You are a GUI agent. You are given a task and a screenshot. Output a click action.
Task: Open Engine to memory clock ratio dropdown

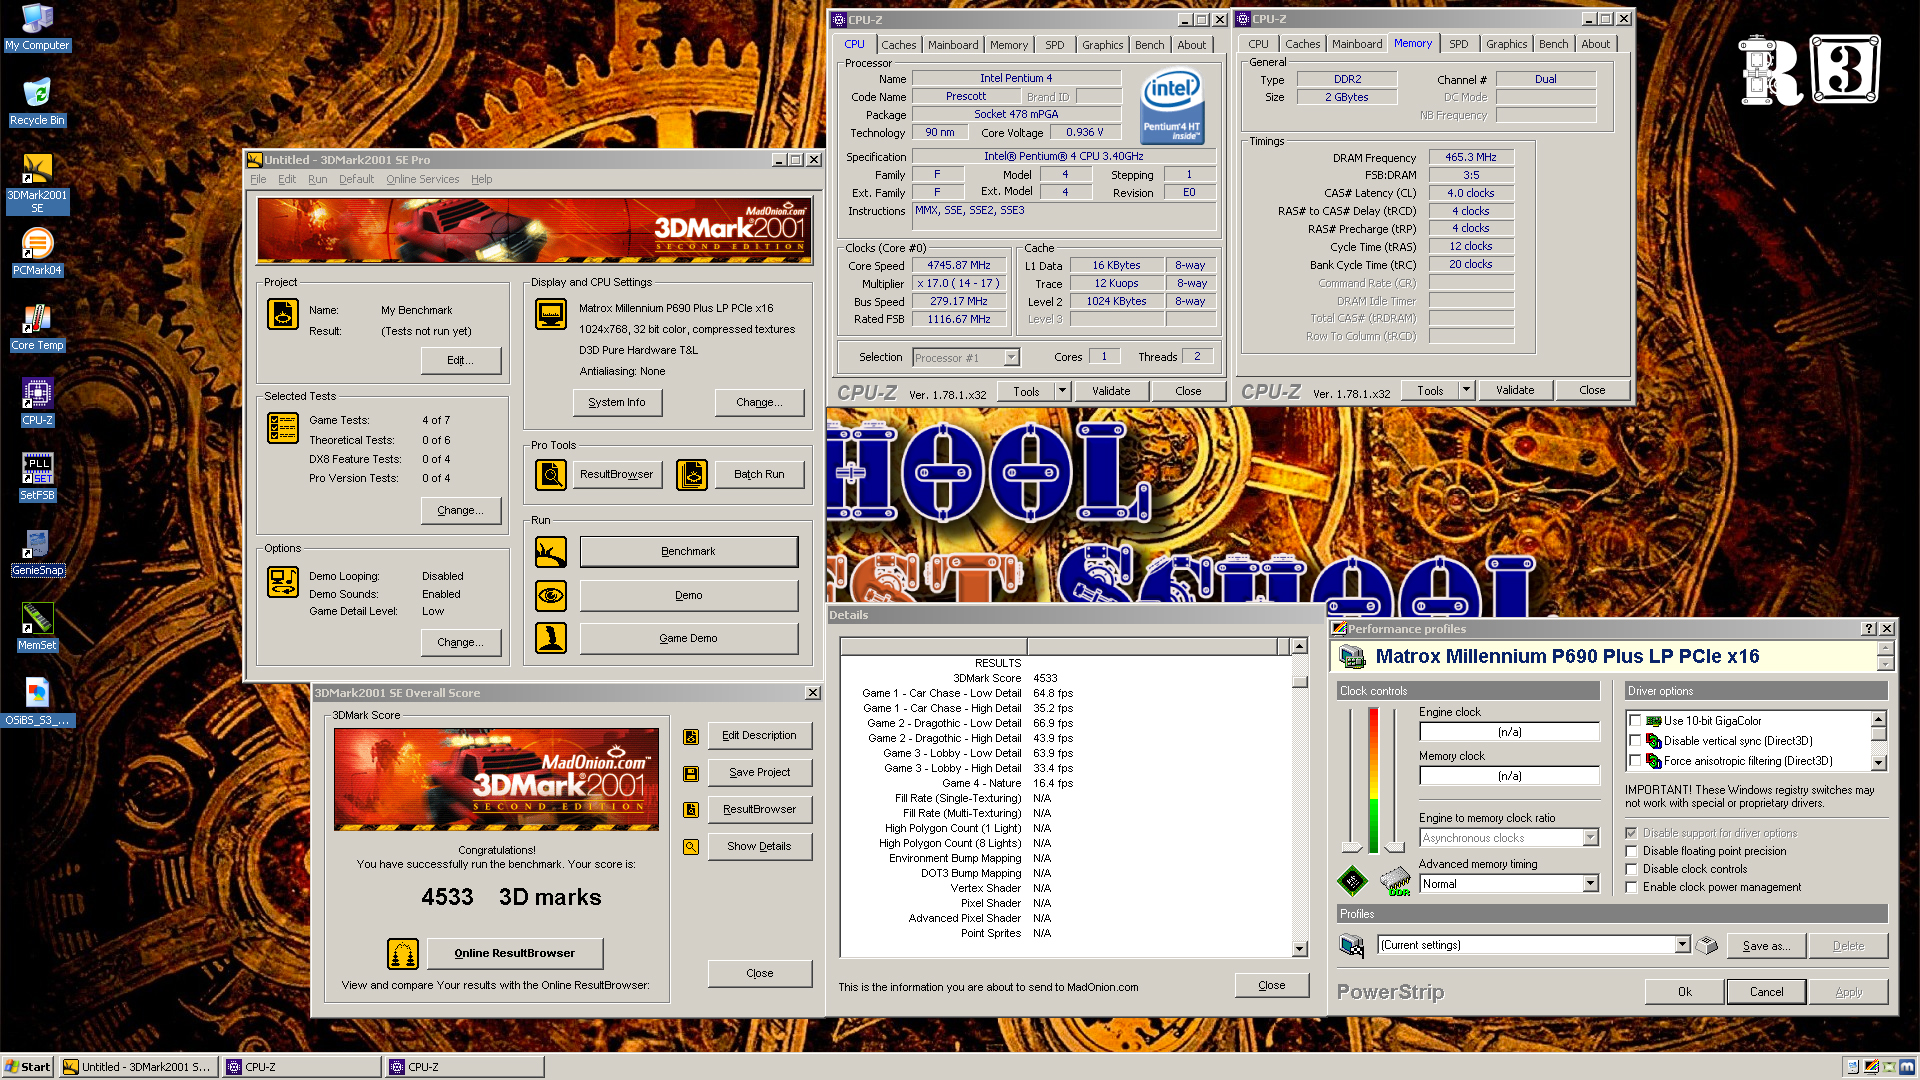pos(1590,838)
